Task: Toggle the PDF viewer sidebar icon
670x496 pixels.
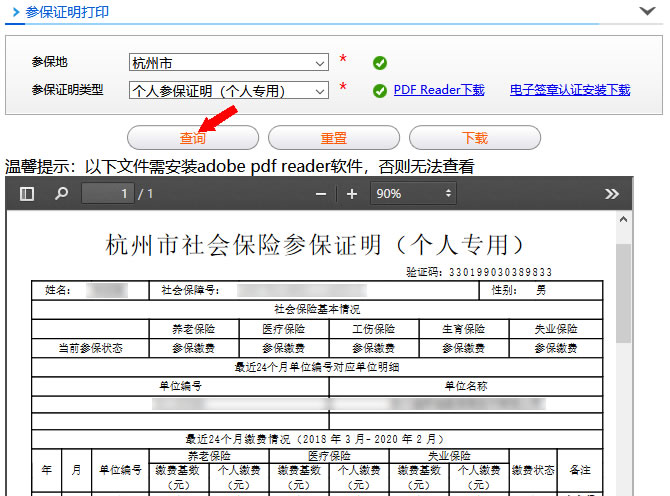Action: coord(26,194)
